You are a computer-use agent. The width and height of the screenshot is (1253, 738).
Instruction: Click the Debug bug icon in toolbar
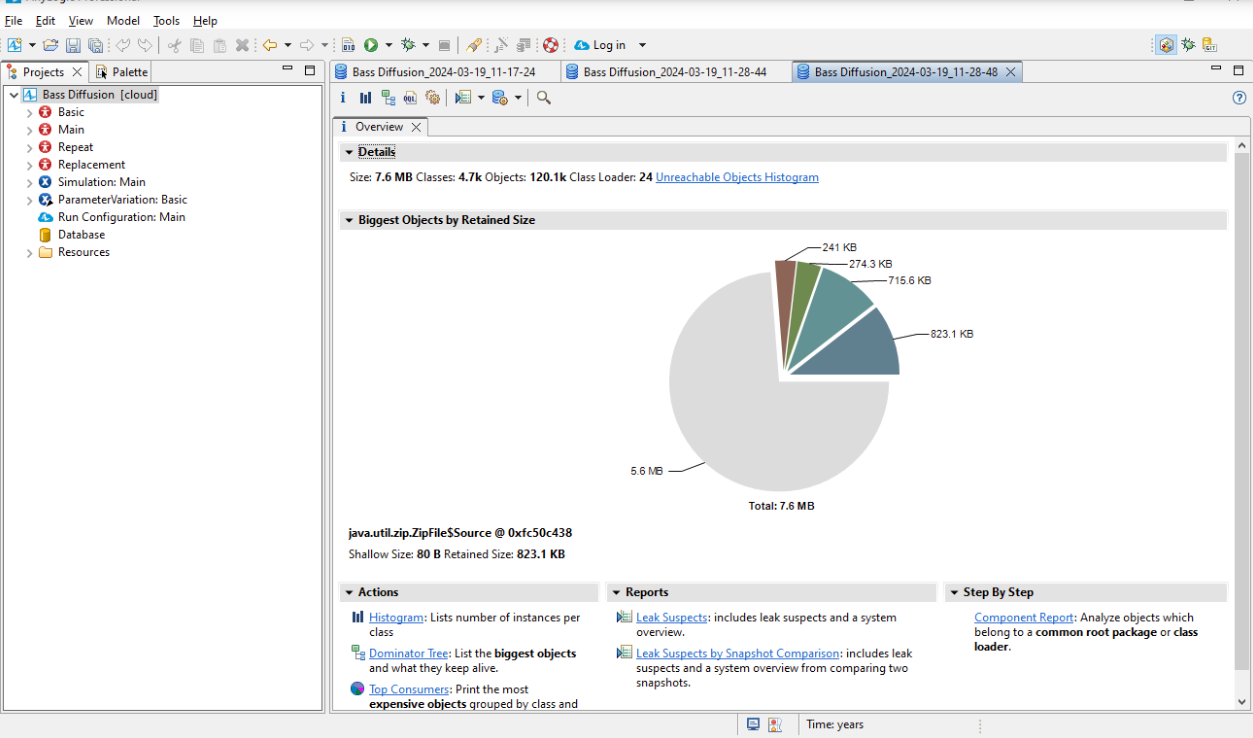(408, 45)
